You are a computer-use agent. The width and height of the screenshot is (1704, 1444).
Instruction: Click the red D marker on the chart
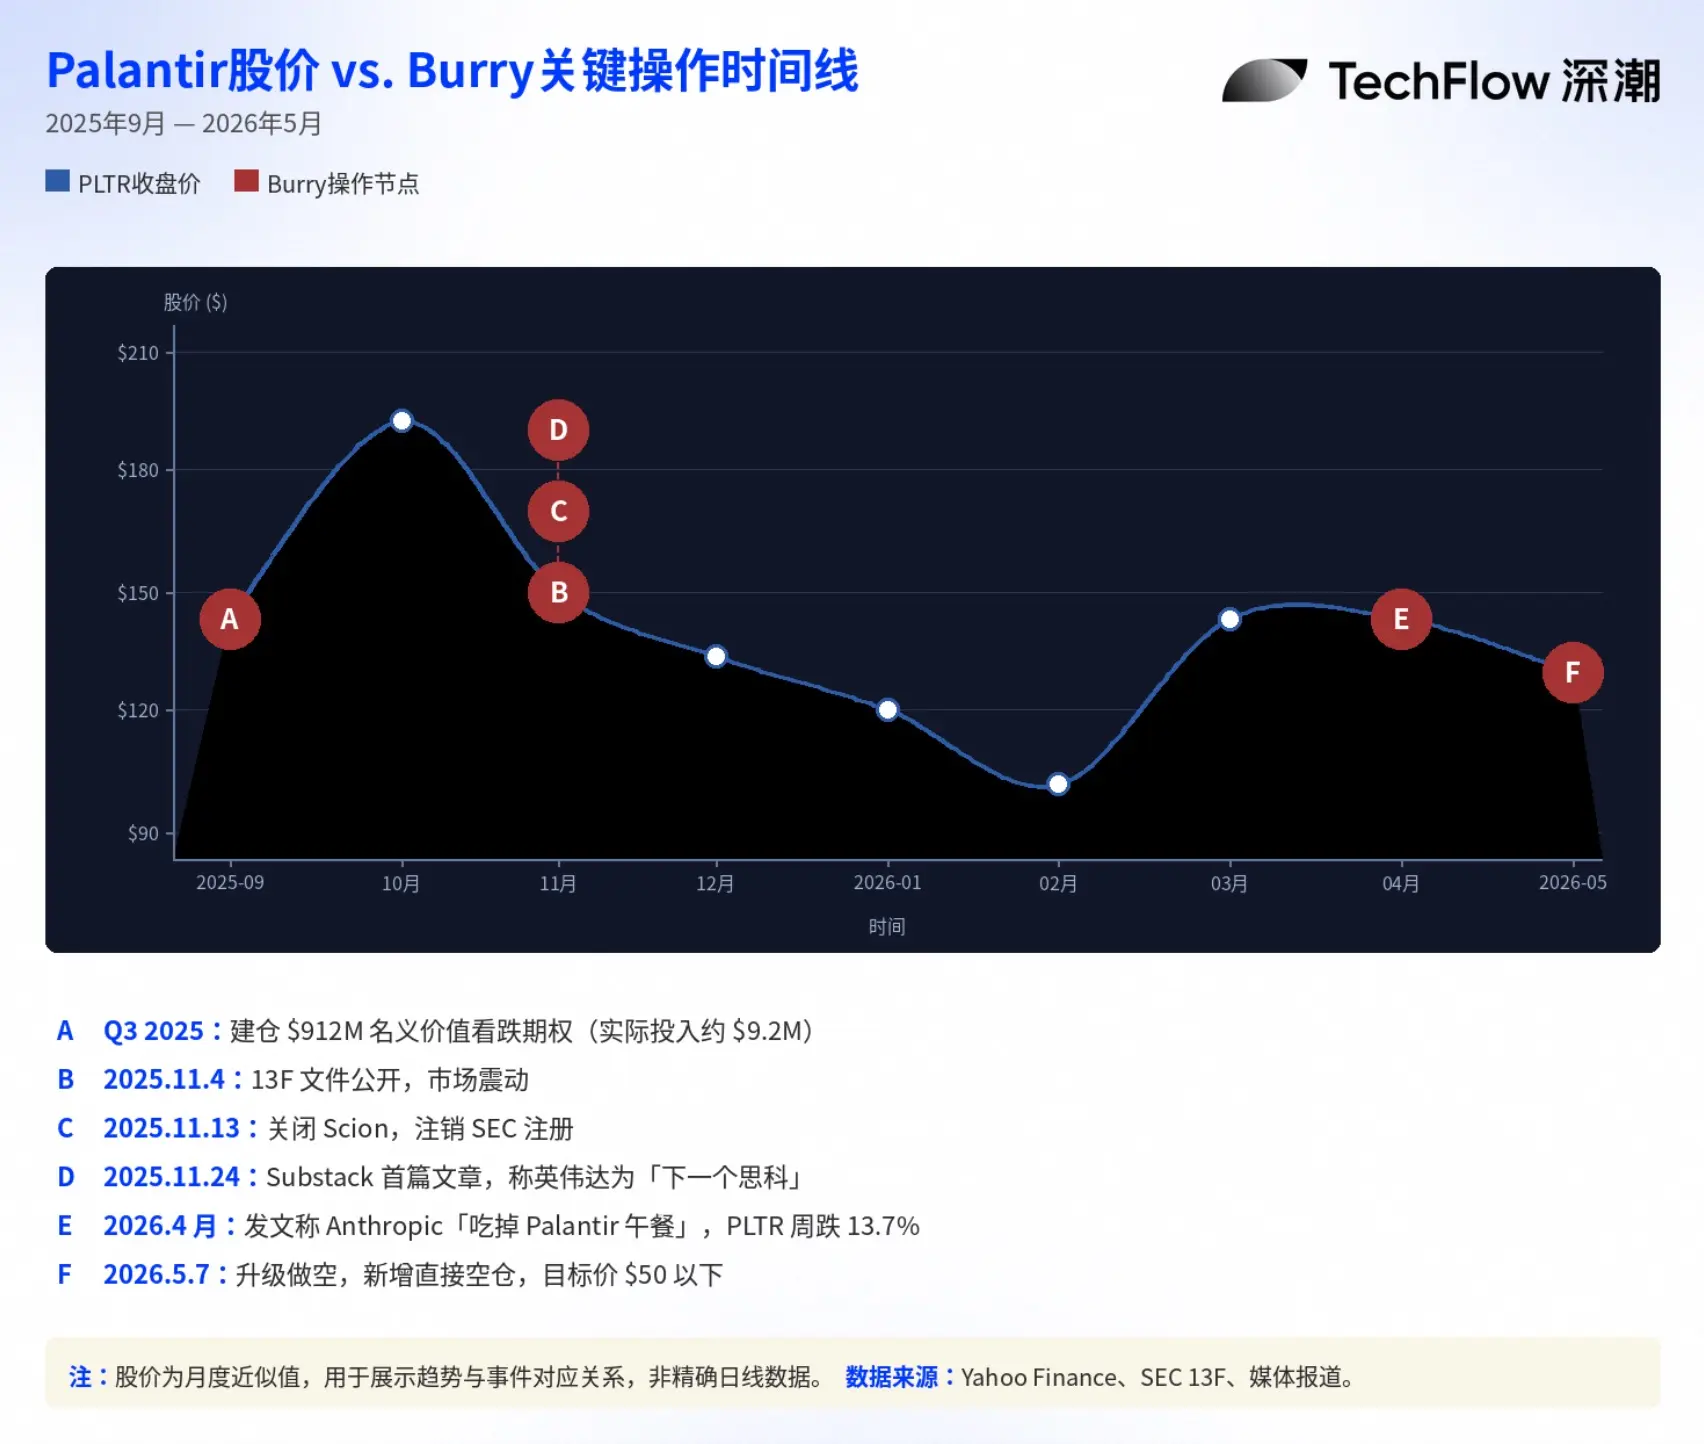tap(558, 430)
